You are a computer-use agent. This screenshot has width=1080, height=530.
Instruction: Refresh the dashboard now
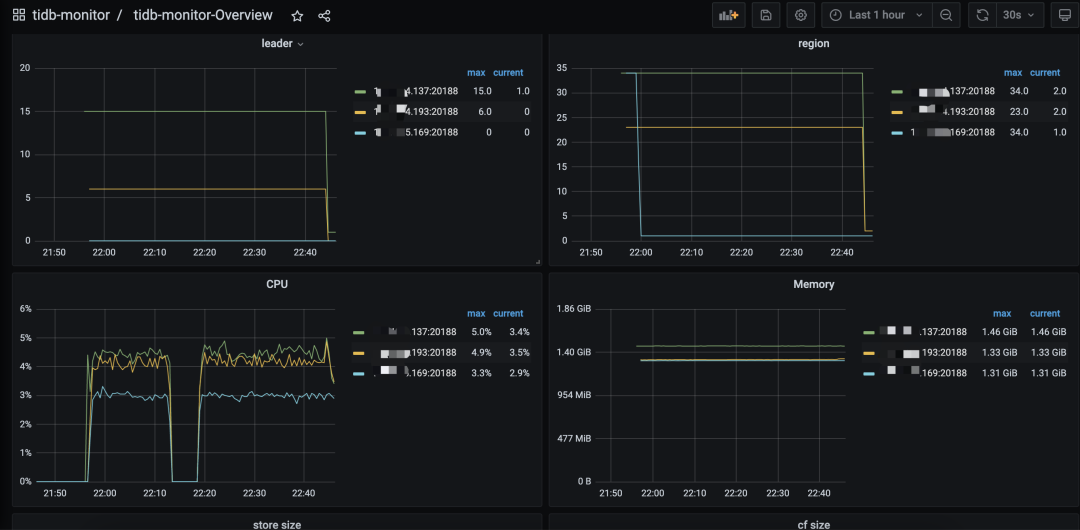click(983, 15)
